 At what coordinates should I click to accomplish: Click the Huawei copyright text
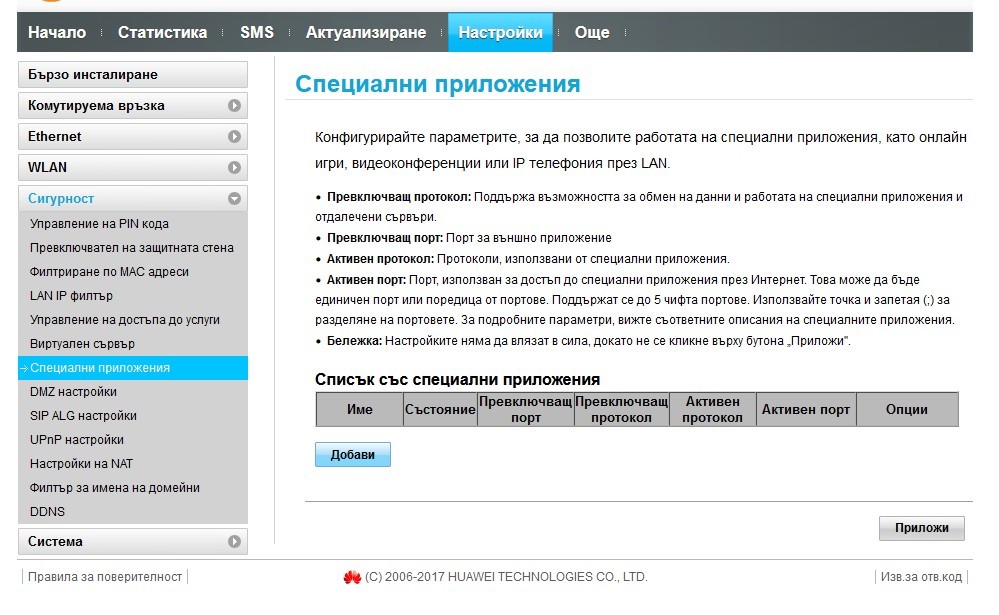click(x=506, y=577)
